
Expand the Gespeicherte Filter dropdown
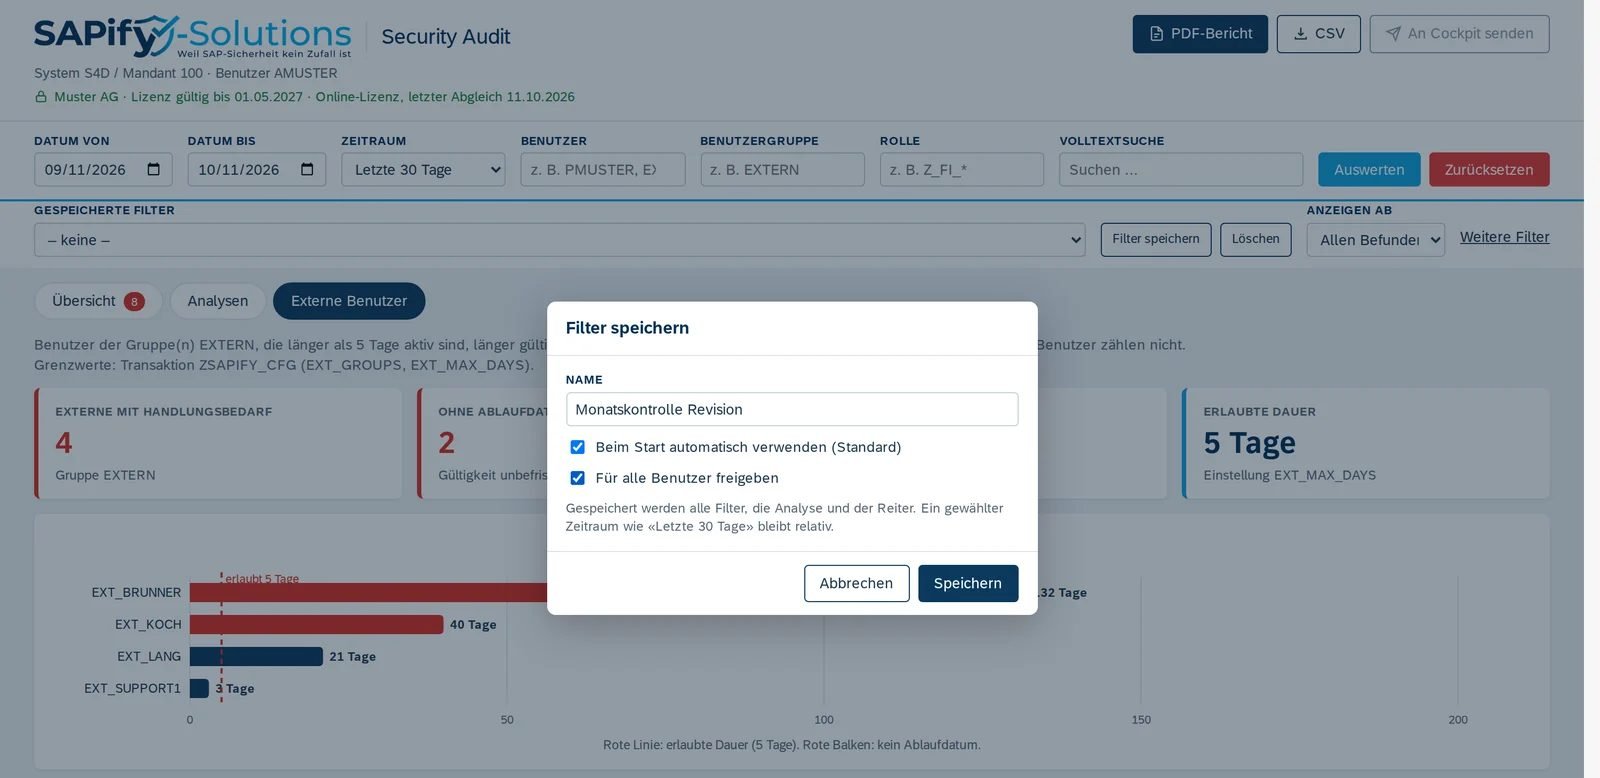coord(559,240)
